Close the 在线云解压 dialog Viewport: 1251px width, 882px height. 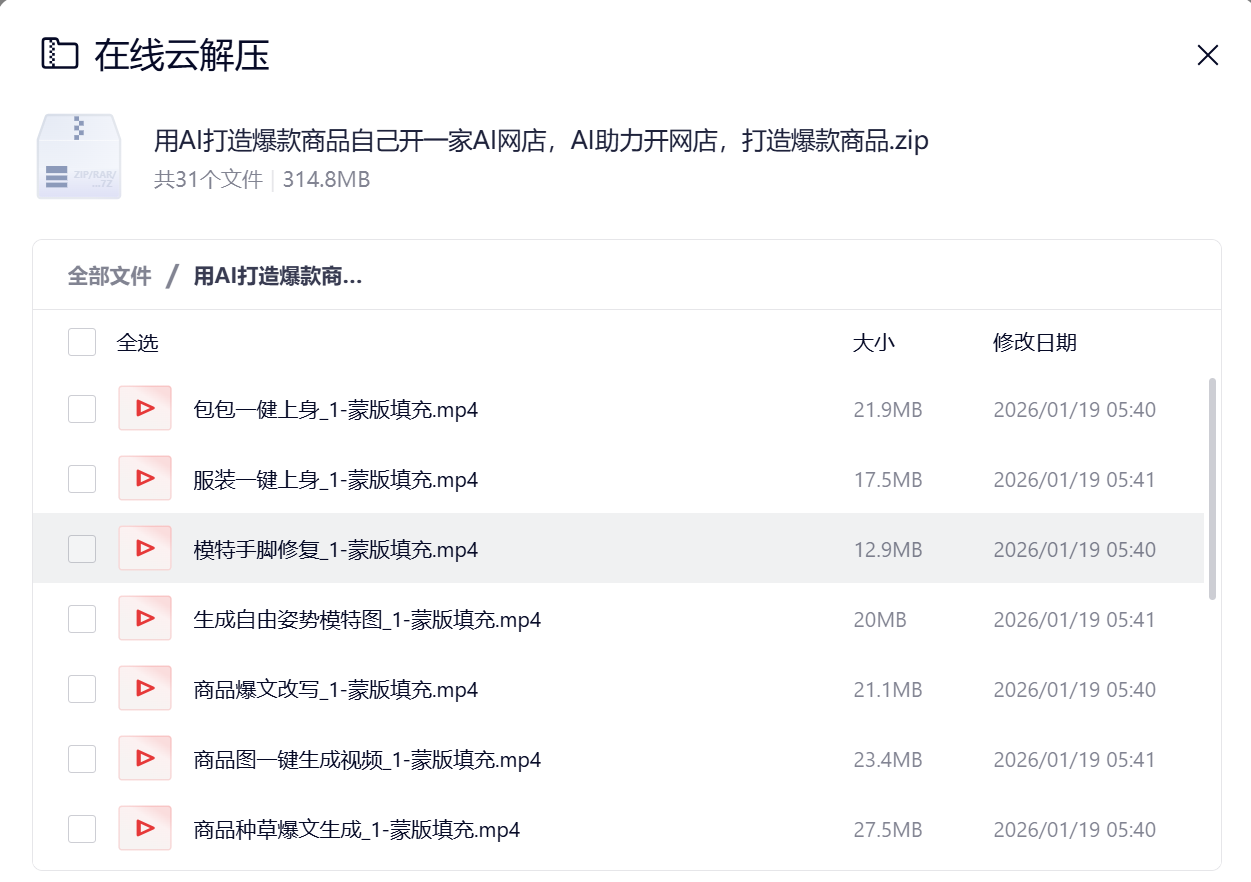pyautogui.click(x=1208, y=55)
